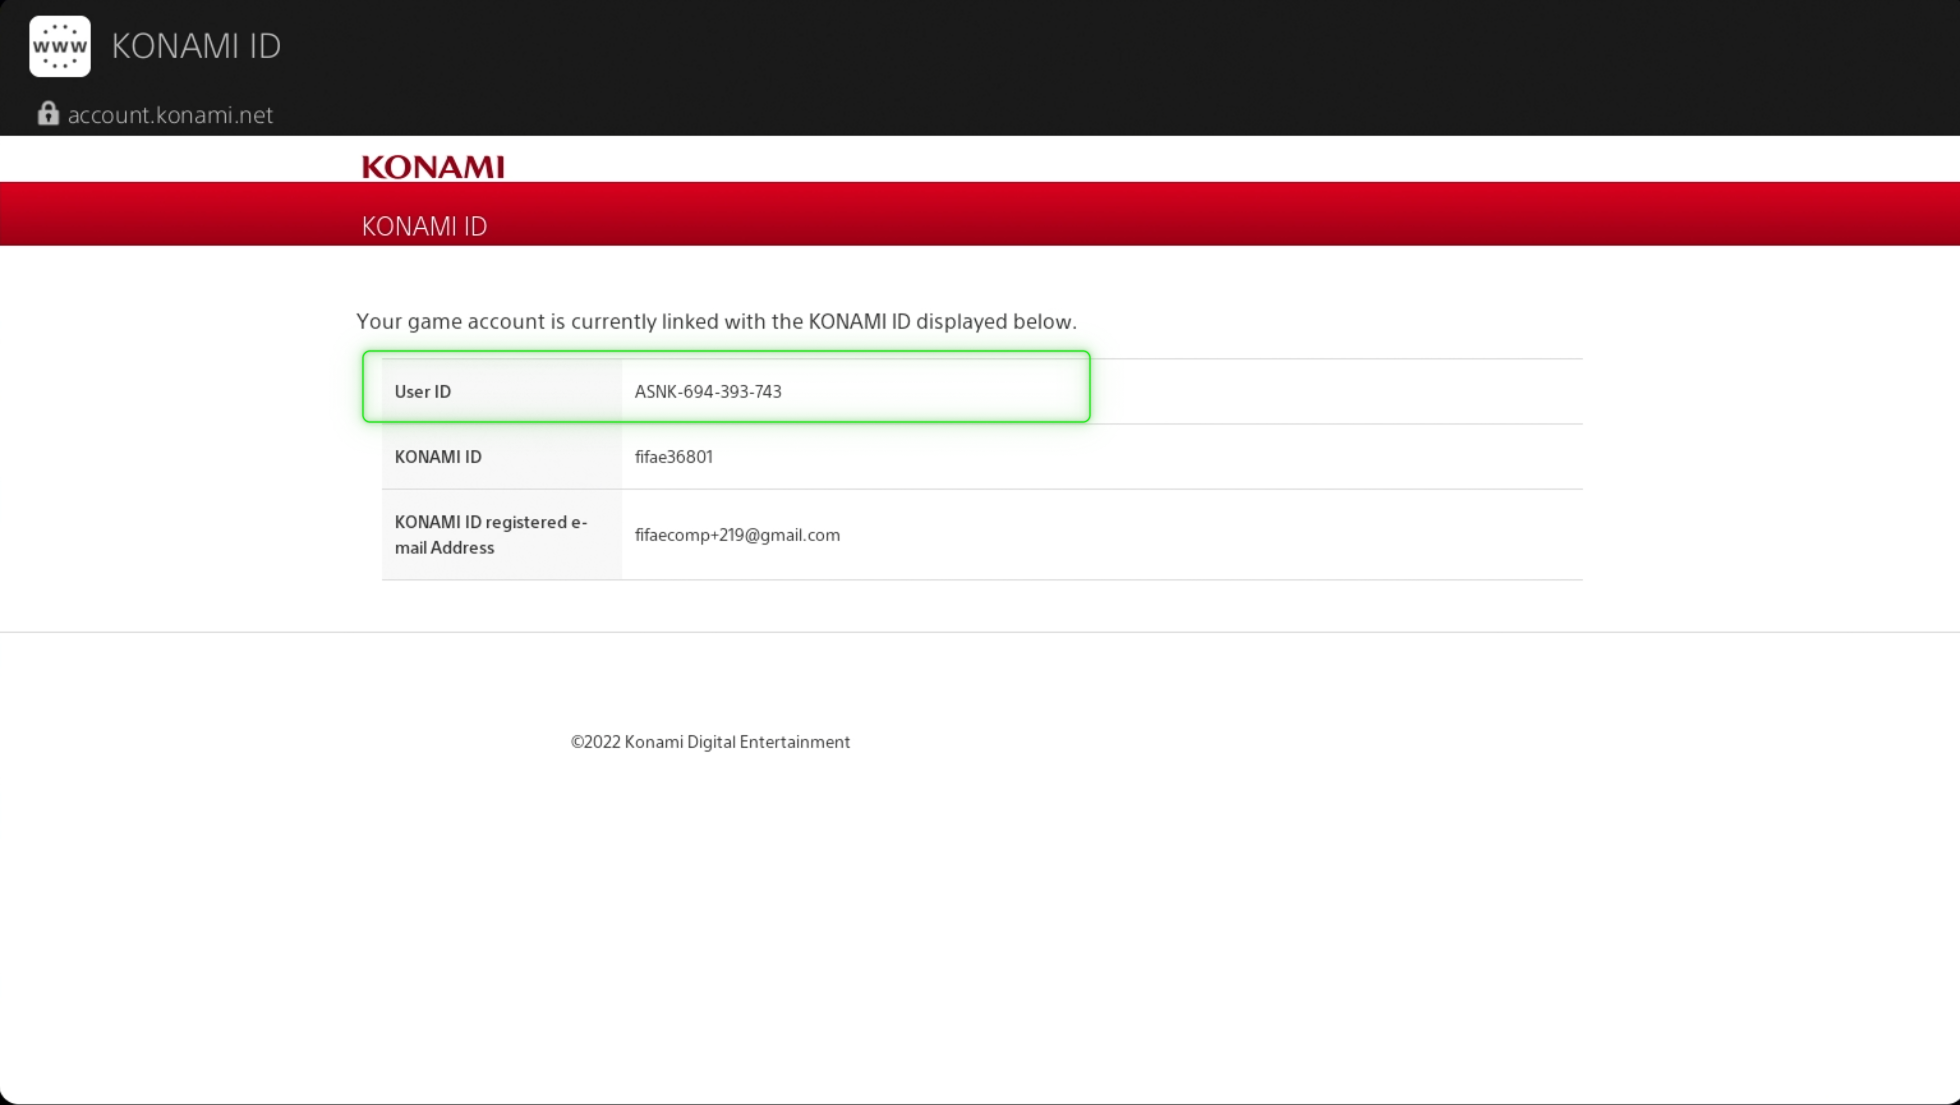
Task: Select the KONAMI ID row label
Action: tap(437, 456)
